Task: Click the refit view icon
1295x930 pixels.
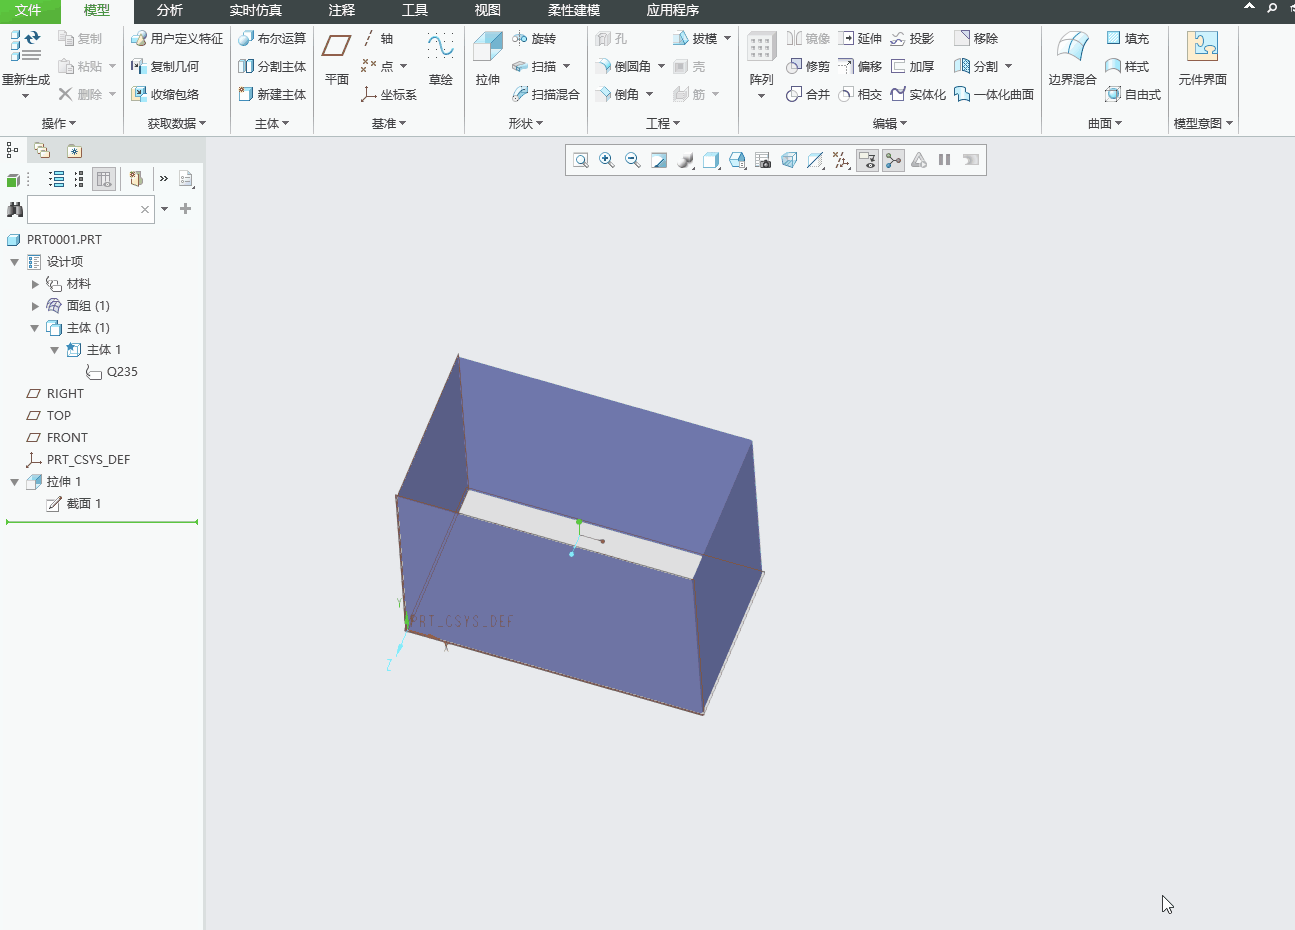Action: [x=581, y=160]
